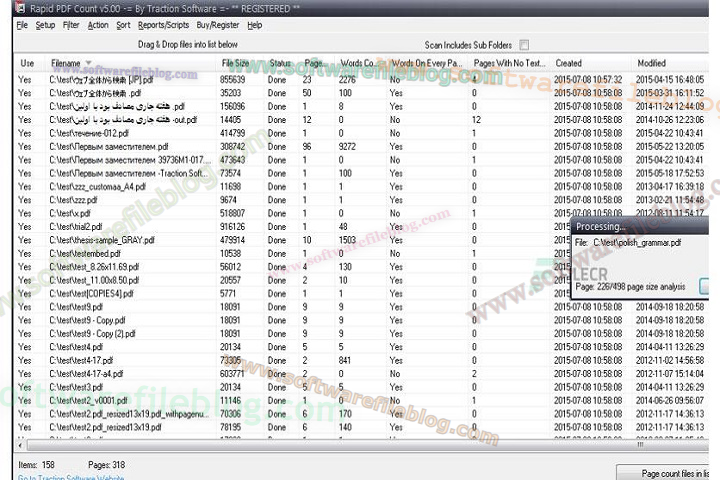The height and width of the screenshot is (480, 720).
Task: Click the Rapid PDF Count title bar icon
Action: [20, 8]
